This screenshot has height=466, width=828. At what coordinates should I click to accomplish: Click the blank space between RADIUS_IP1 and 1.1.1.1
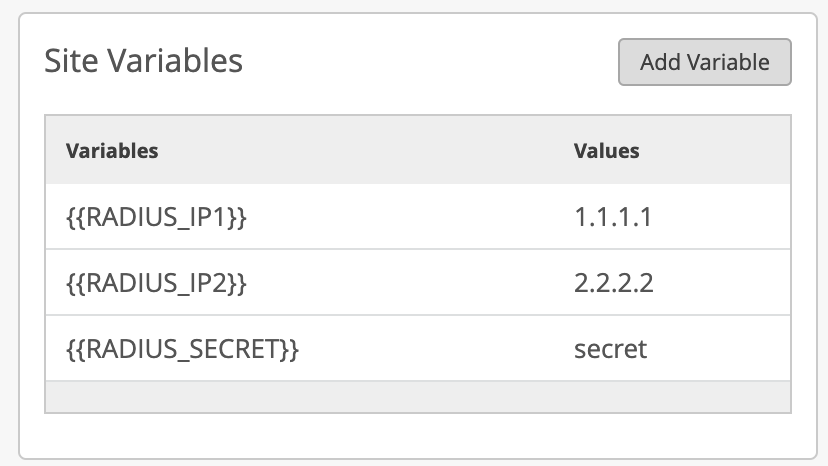410,217
